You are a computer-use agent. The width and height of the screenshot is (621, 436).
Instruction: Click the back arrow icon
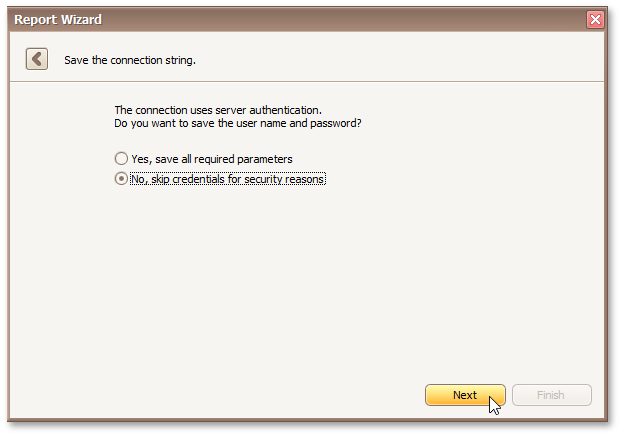(x=37, y=59)
